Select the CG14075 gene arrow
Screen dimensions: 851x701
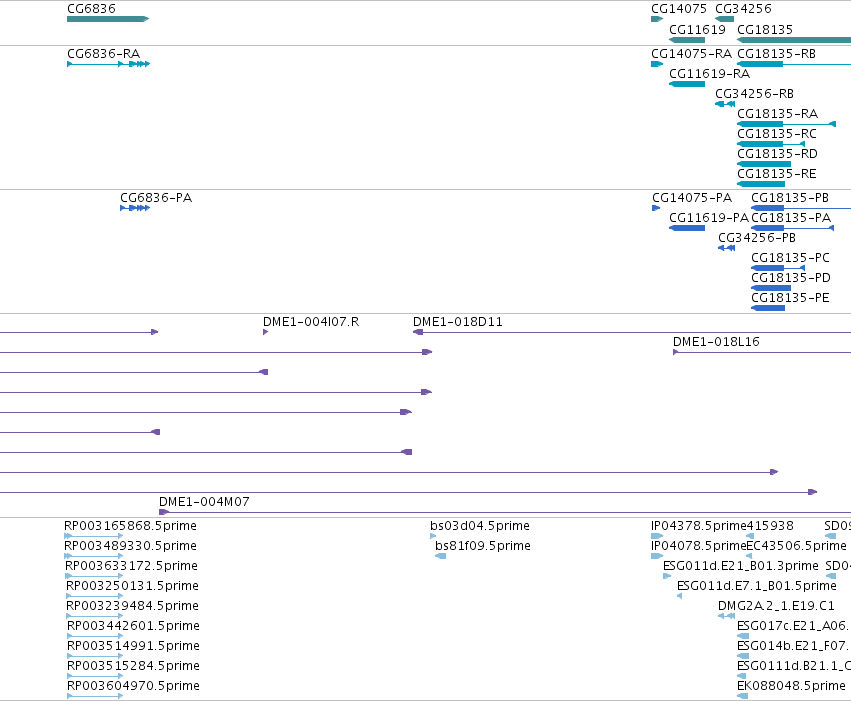point(657,19)
